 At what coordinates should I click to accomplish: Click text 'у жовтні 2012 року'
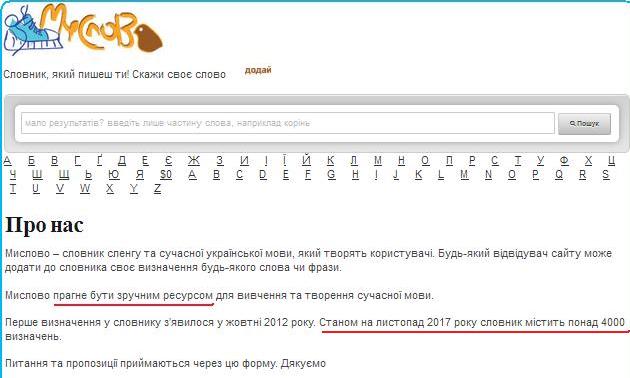pyautogui.click(x=266, y=322)
